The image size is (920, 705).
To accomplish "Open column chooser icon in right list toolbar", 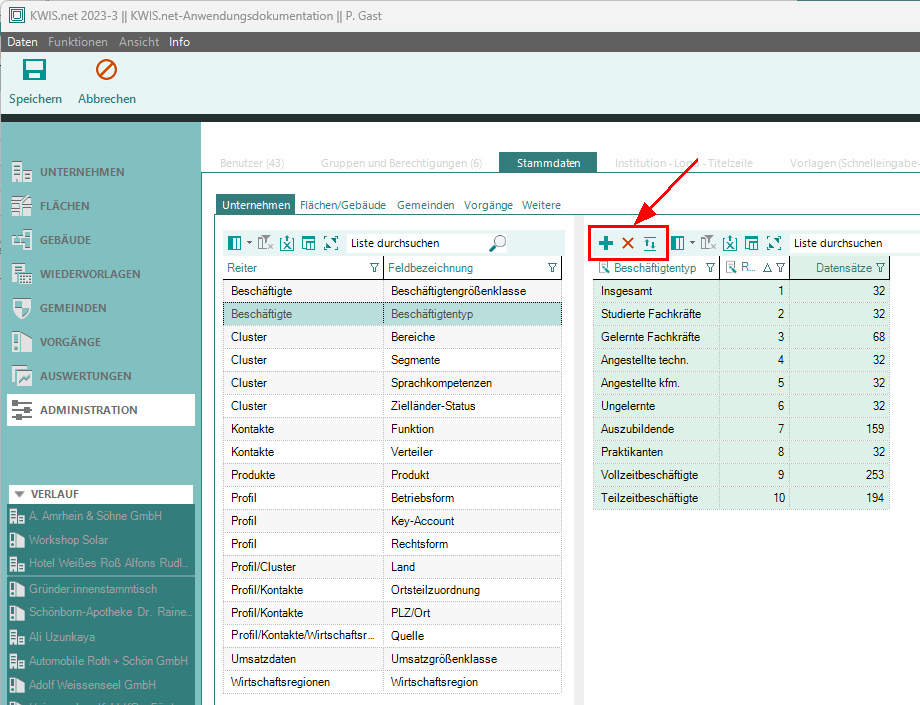I will click(678, 243).
